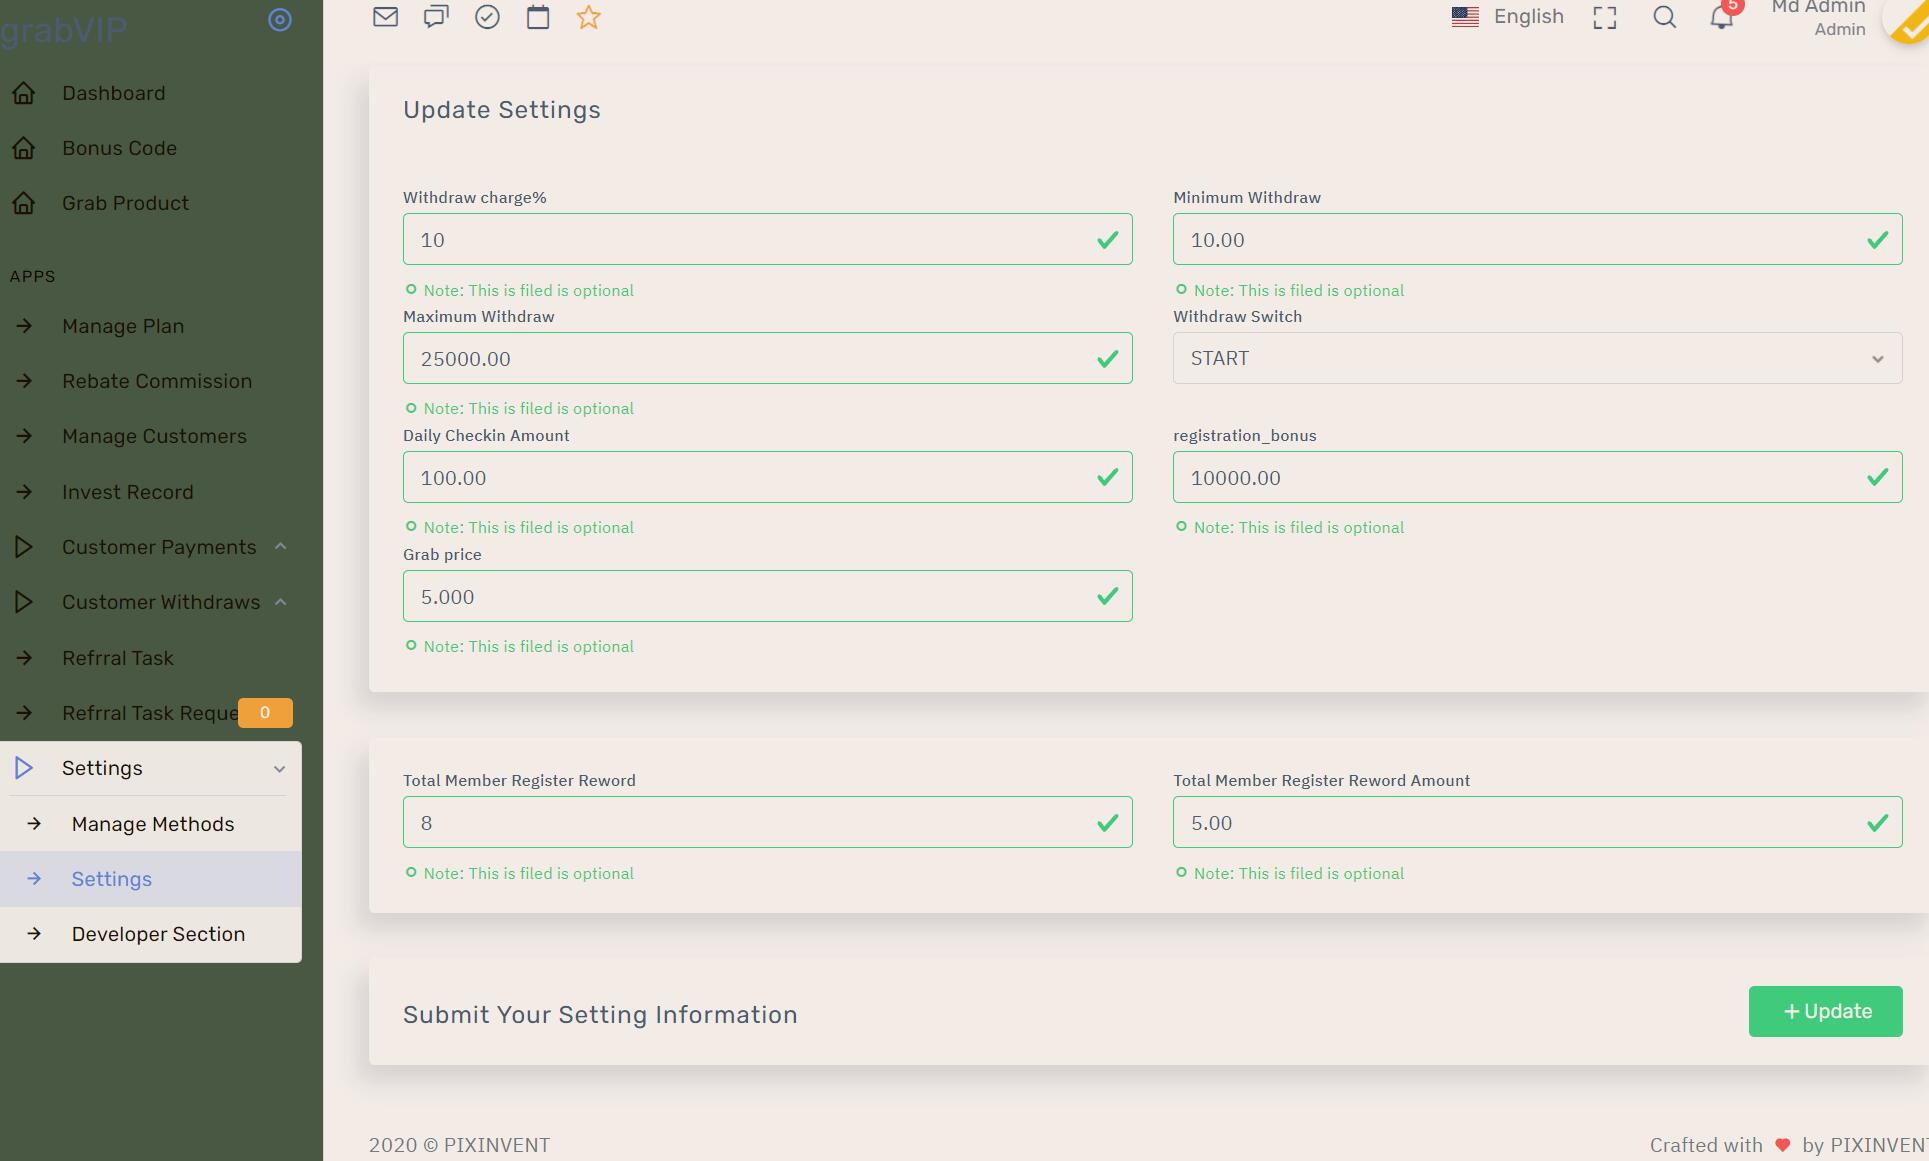Click the green Update button

coord(1825,1011)
